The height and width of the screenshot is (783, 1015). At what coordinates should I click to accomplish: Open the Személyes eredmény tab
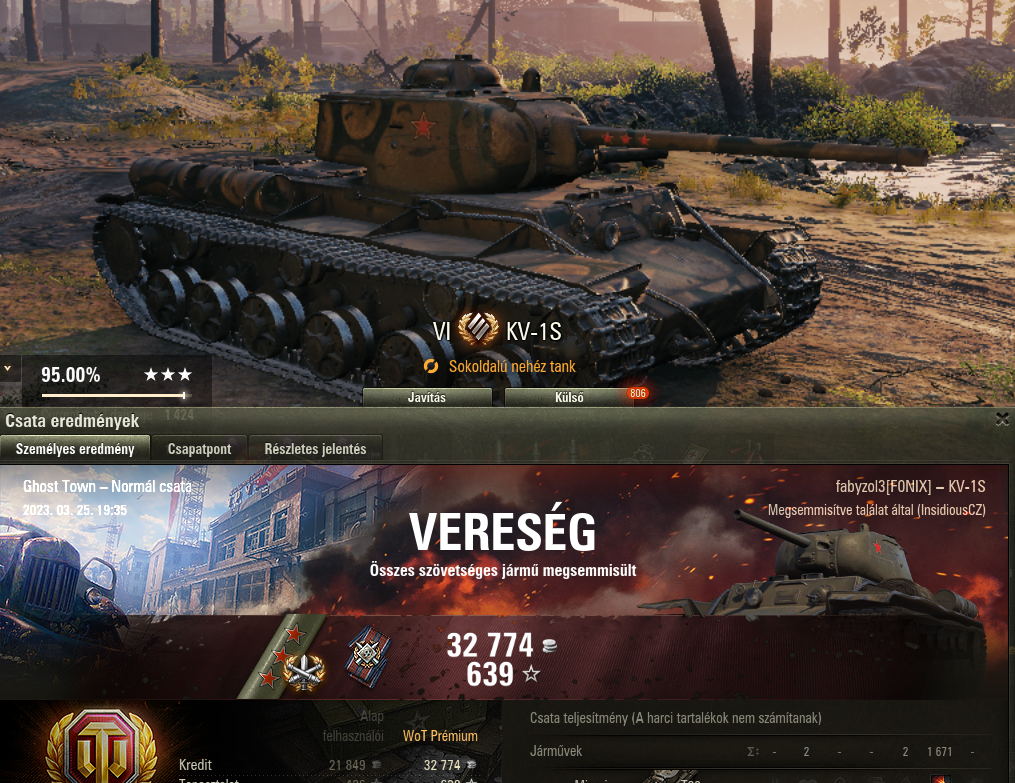[x=75, y=448]
